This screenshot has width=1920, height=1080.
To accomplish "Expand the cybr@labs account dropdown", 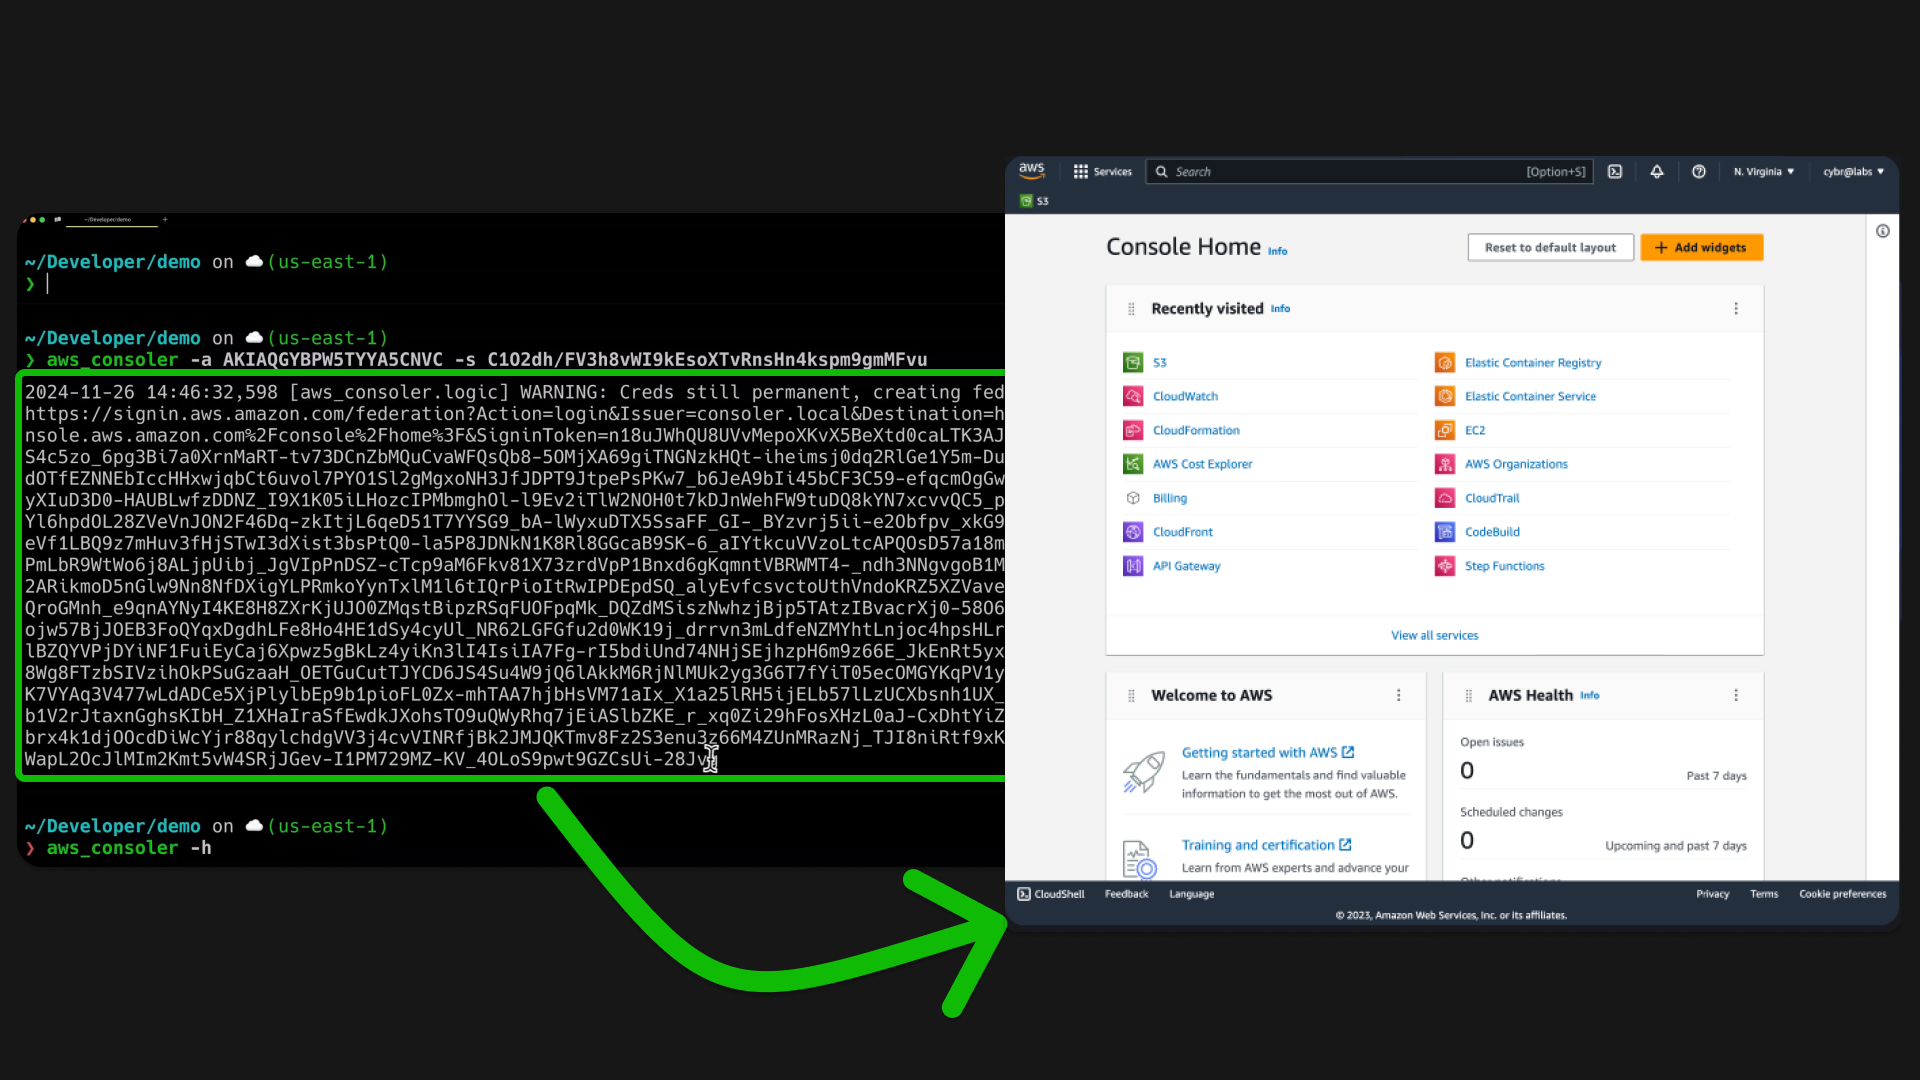I will click(1853, 172).
